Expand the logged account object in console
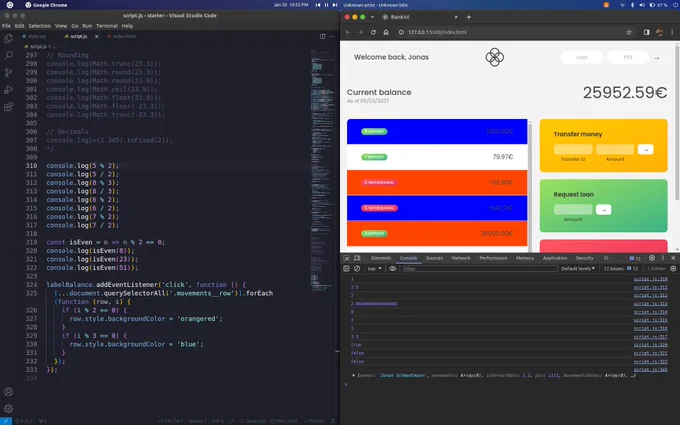This screenshot has height=425, width=680. (353, 375)
